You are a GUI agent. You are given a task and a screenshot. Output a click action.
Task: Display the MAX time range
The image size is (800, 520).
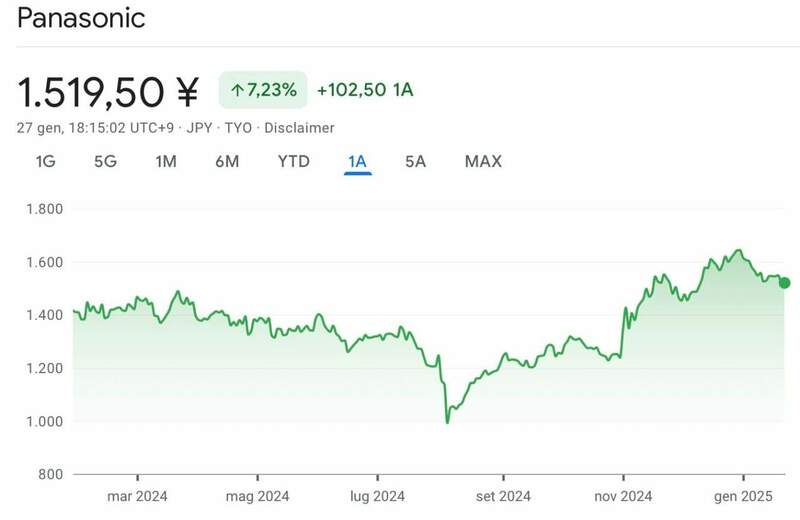click(483, 161)
